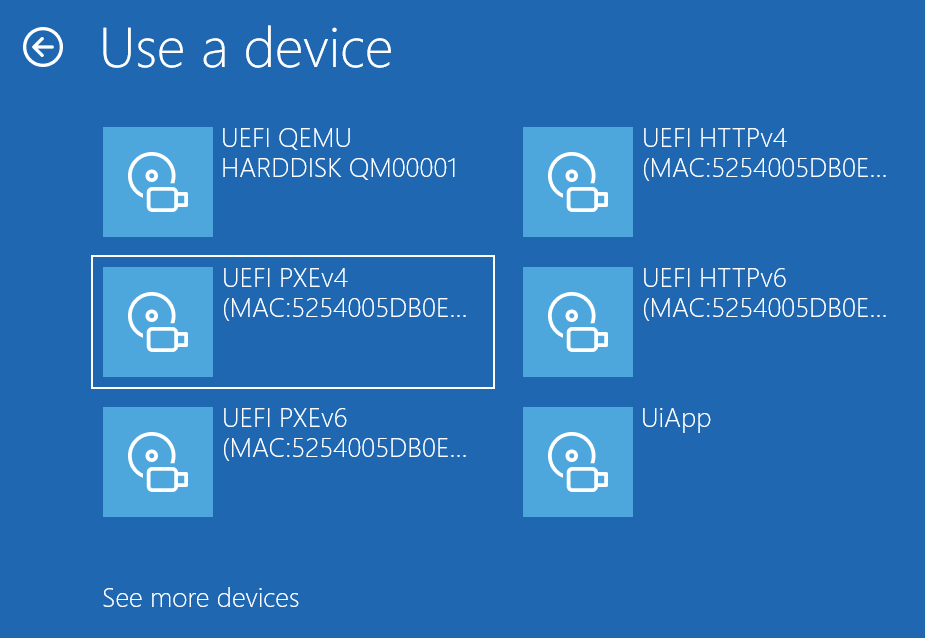Pick the UEFI HTTPv4 label text
925x638 pixels.
point(714,139)
